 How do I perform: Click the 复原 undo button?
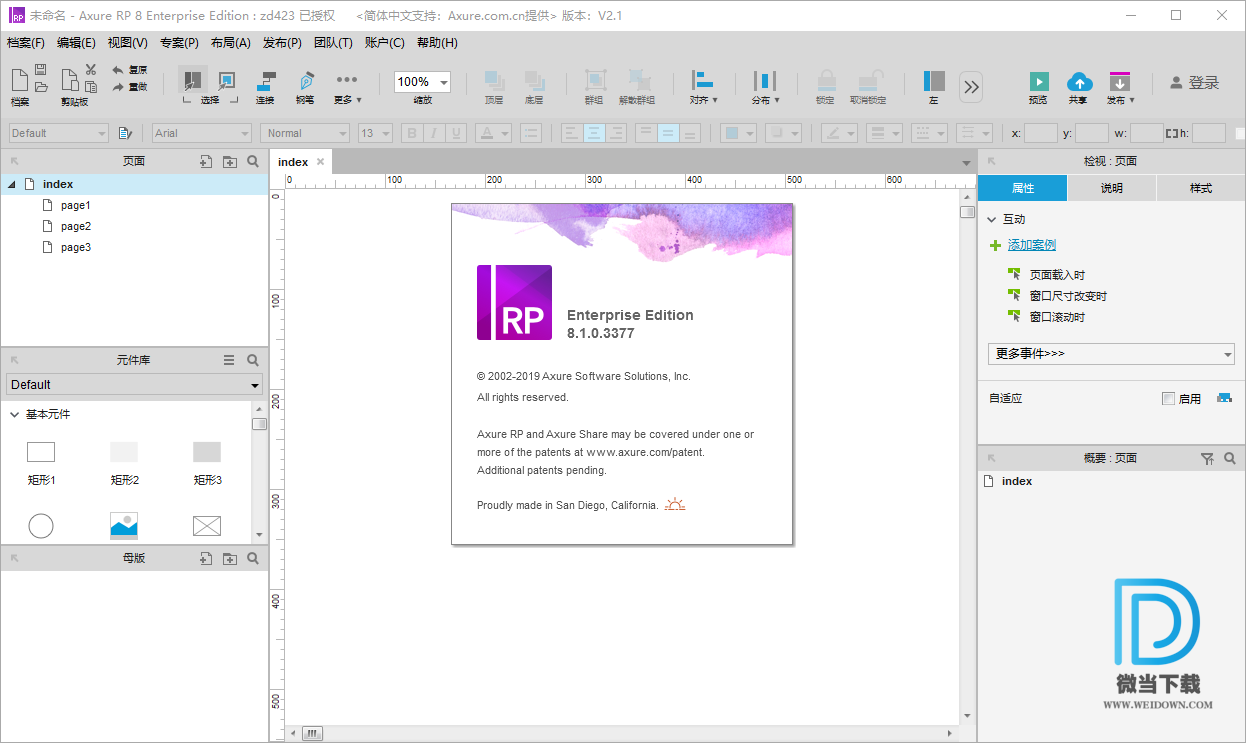click(x=130, y=70)
